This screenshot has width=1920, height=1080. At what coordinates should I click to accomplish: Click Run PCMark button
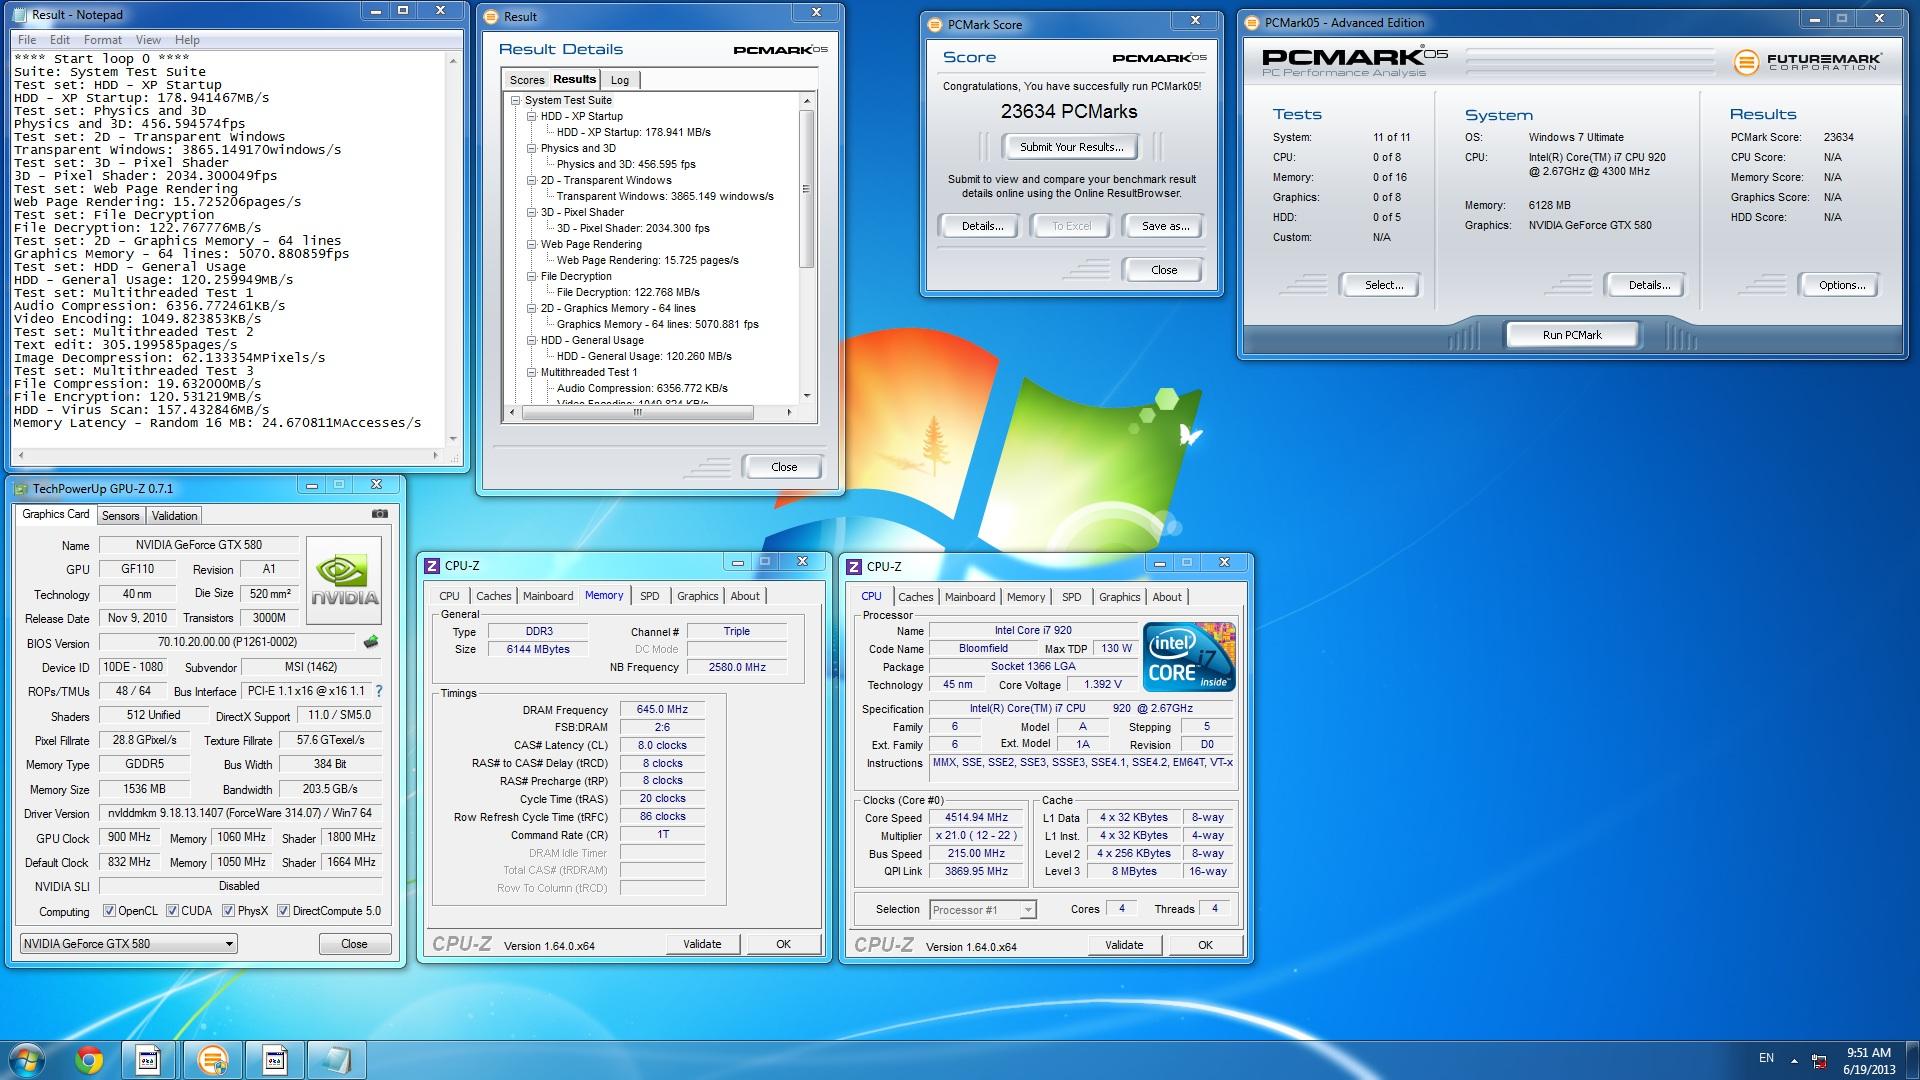1571,335
